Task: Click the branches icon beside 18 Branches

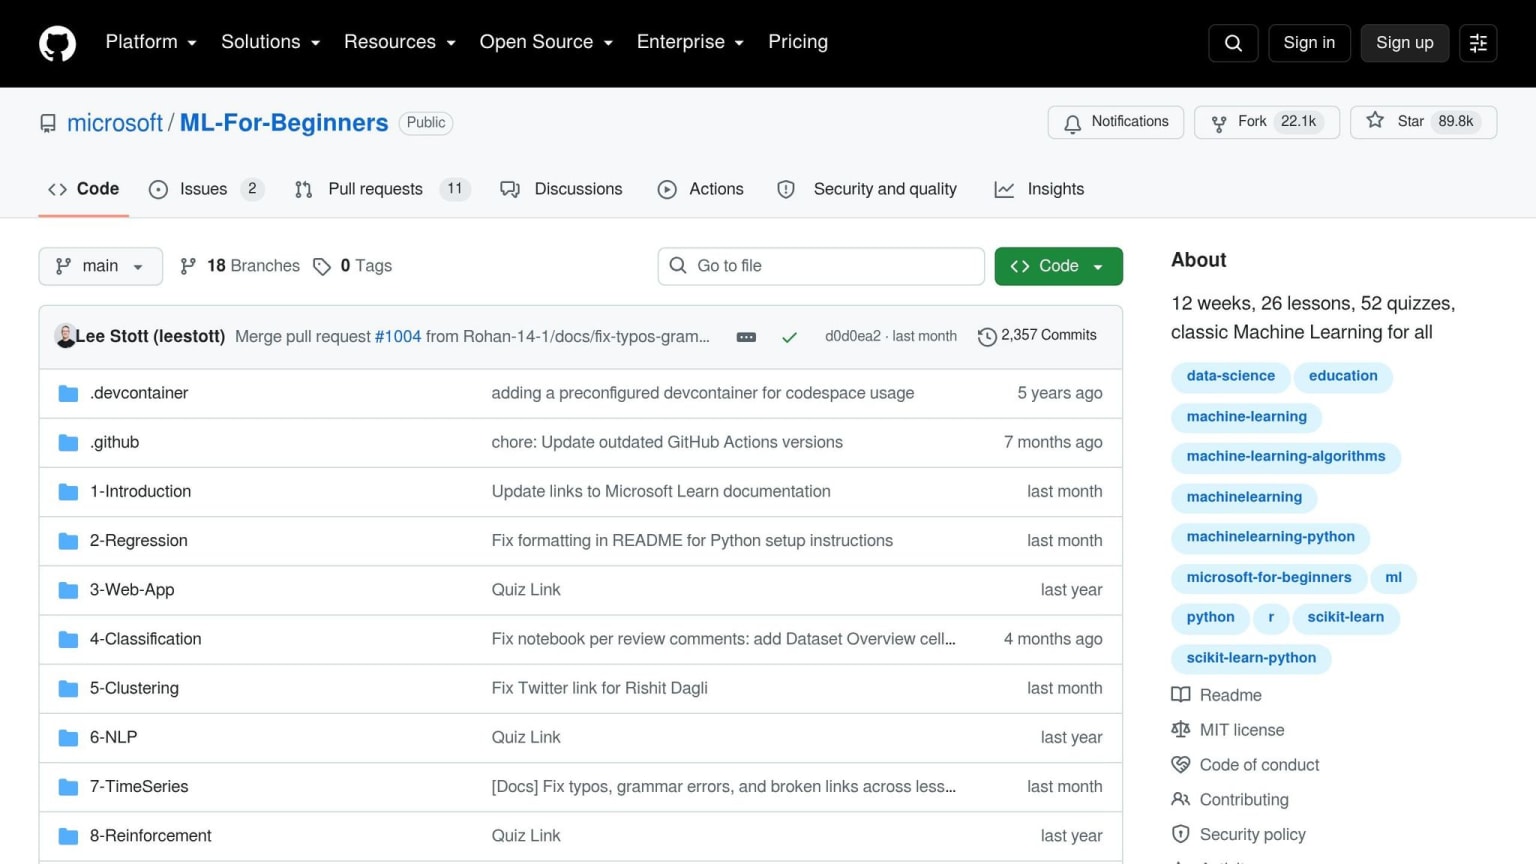Action: (188, 266)
